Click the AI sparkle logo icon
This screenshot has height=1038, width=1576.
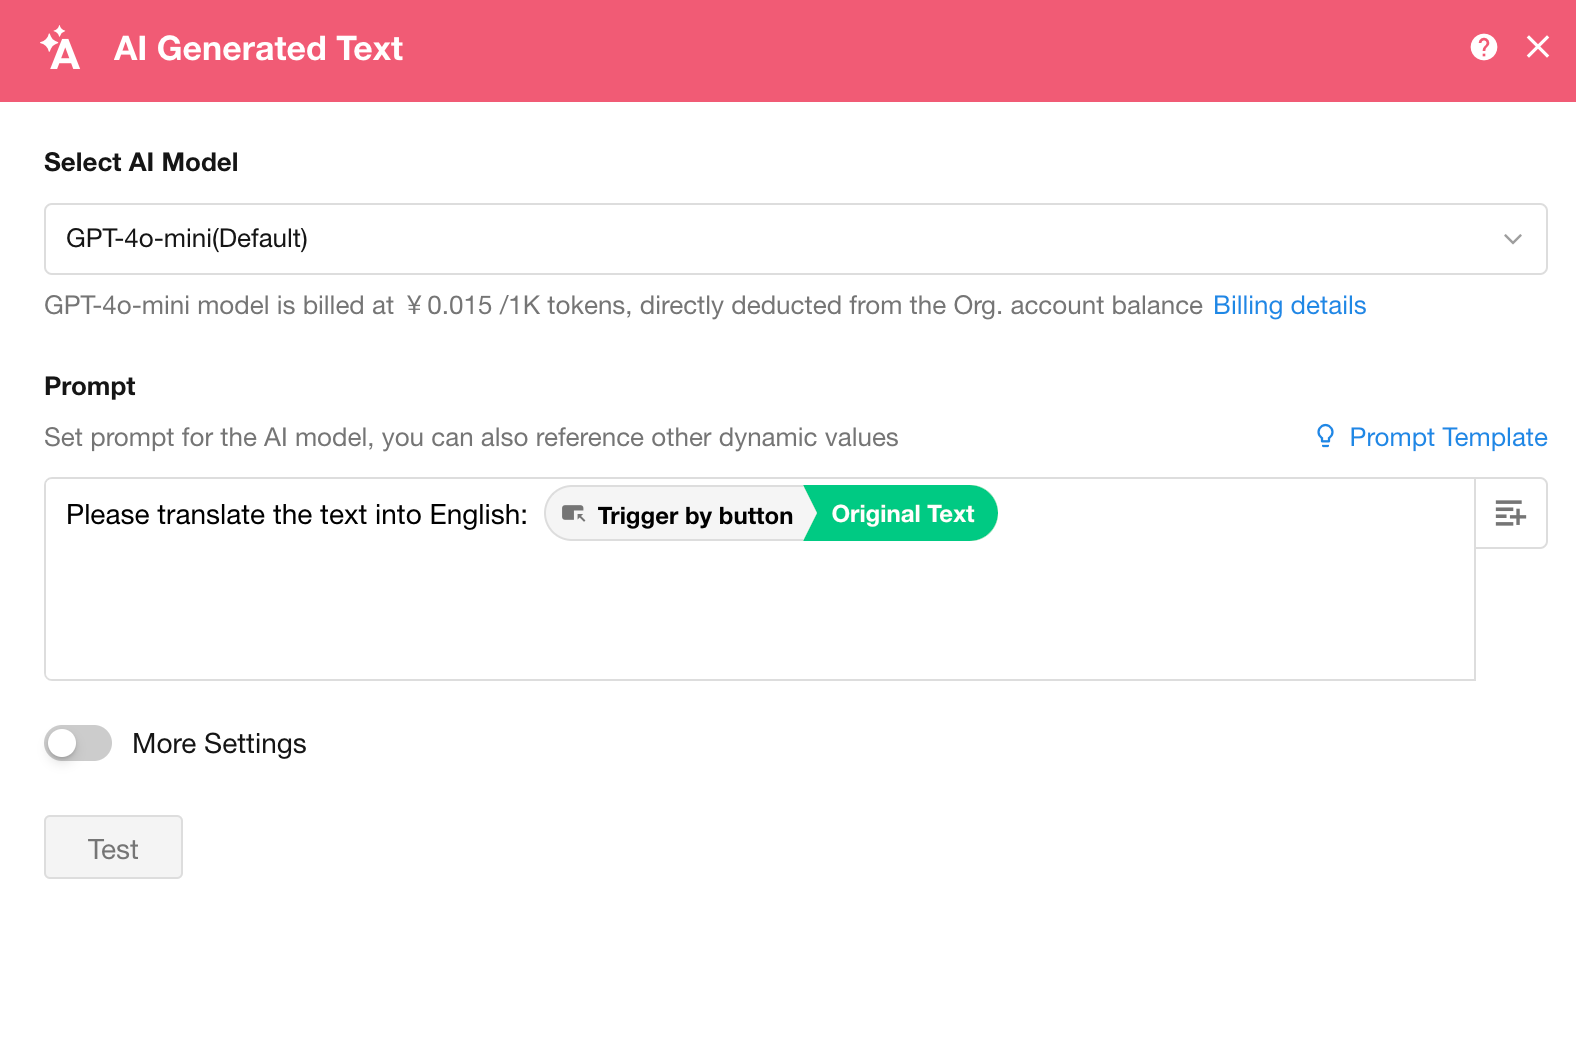[60, 48]
